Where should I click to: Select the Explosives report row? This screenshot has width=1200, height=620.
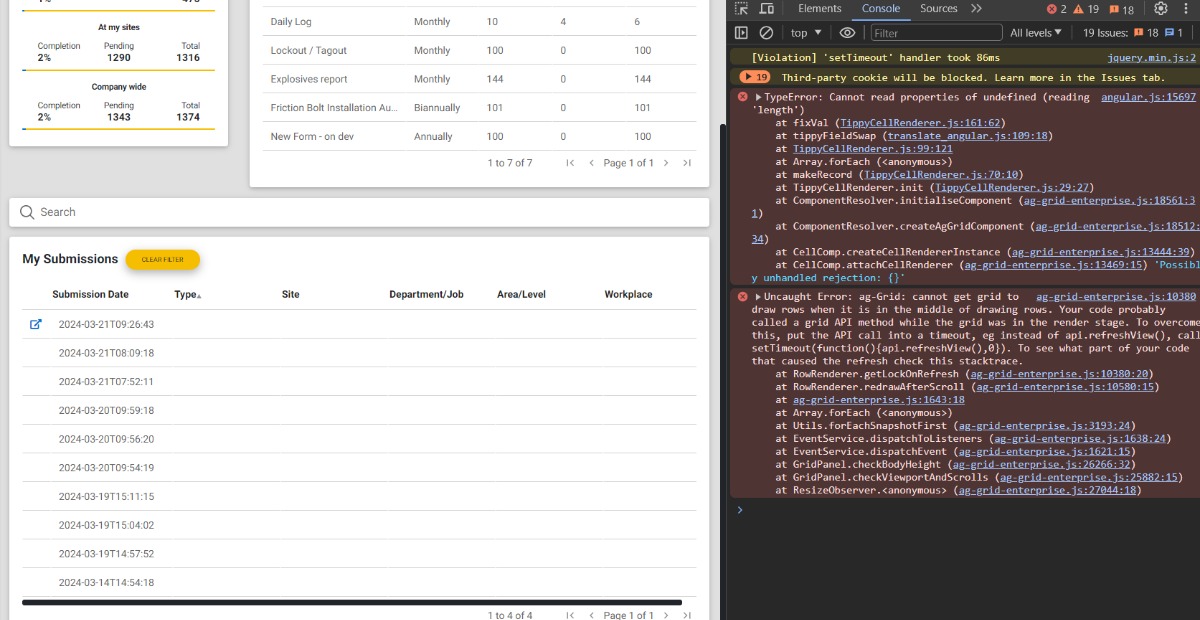tap(478, 79)
